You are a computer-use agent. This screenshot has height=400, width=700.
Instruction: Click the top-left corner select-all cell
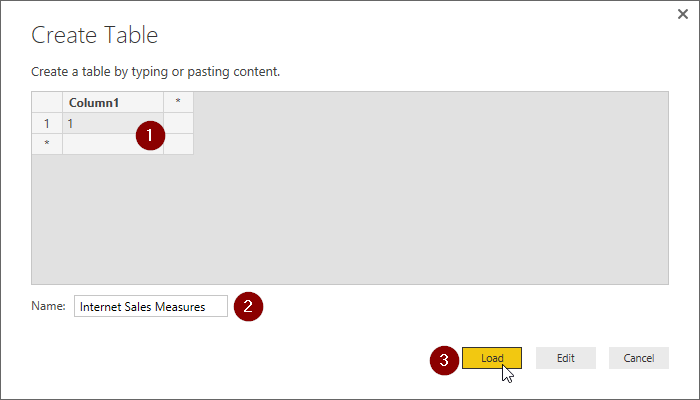[x=47, y=102]
